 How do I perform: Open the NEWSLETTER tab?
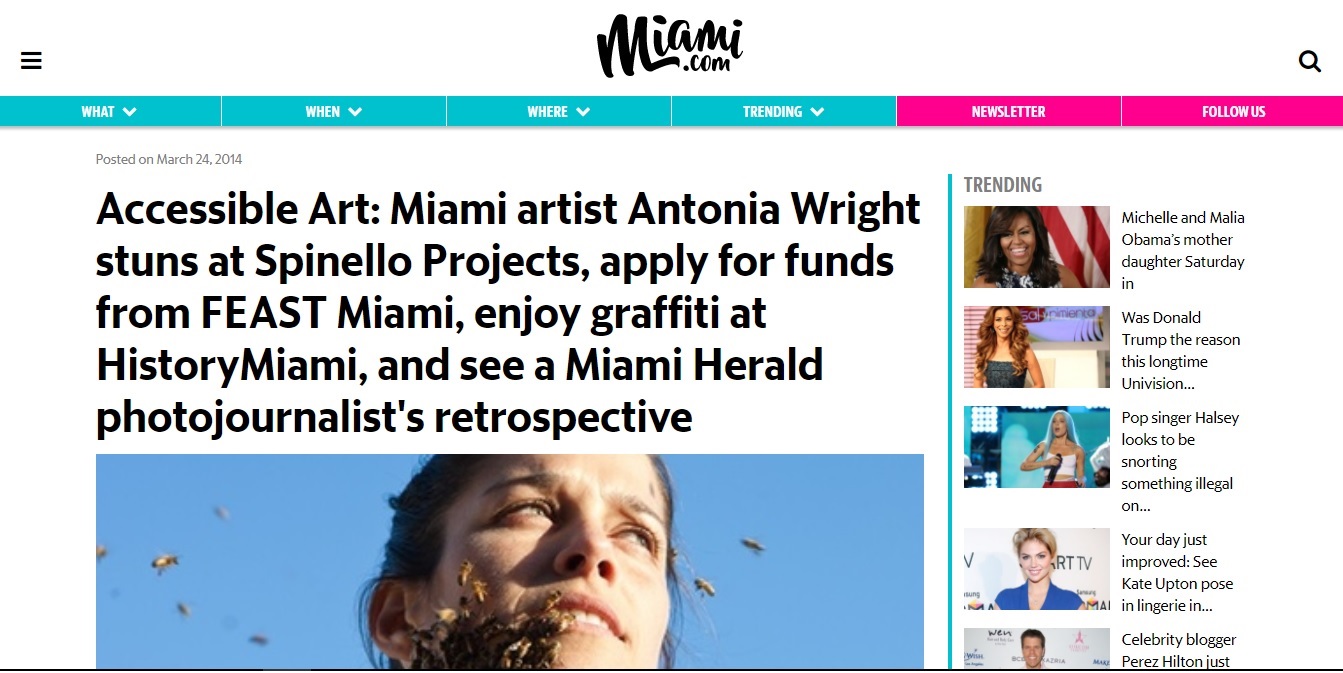coord(1009,112)
